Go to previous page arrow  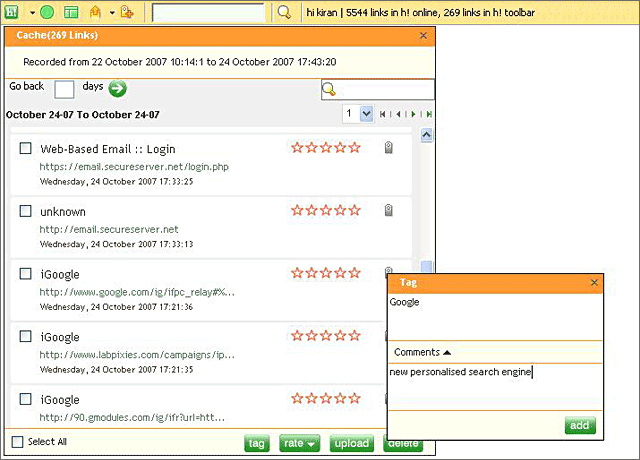tap(398, 114)
